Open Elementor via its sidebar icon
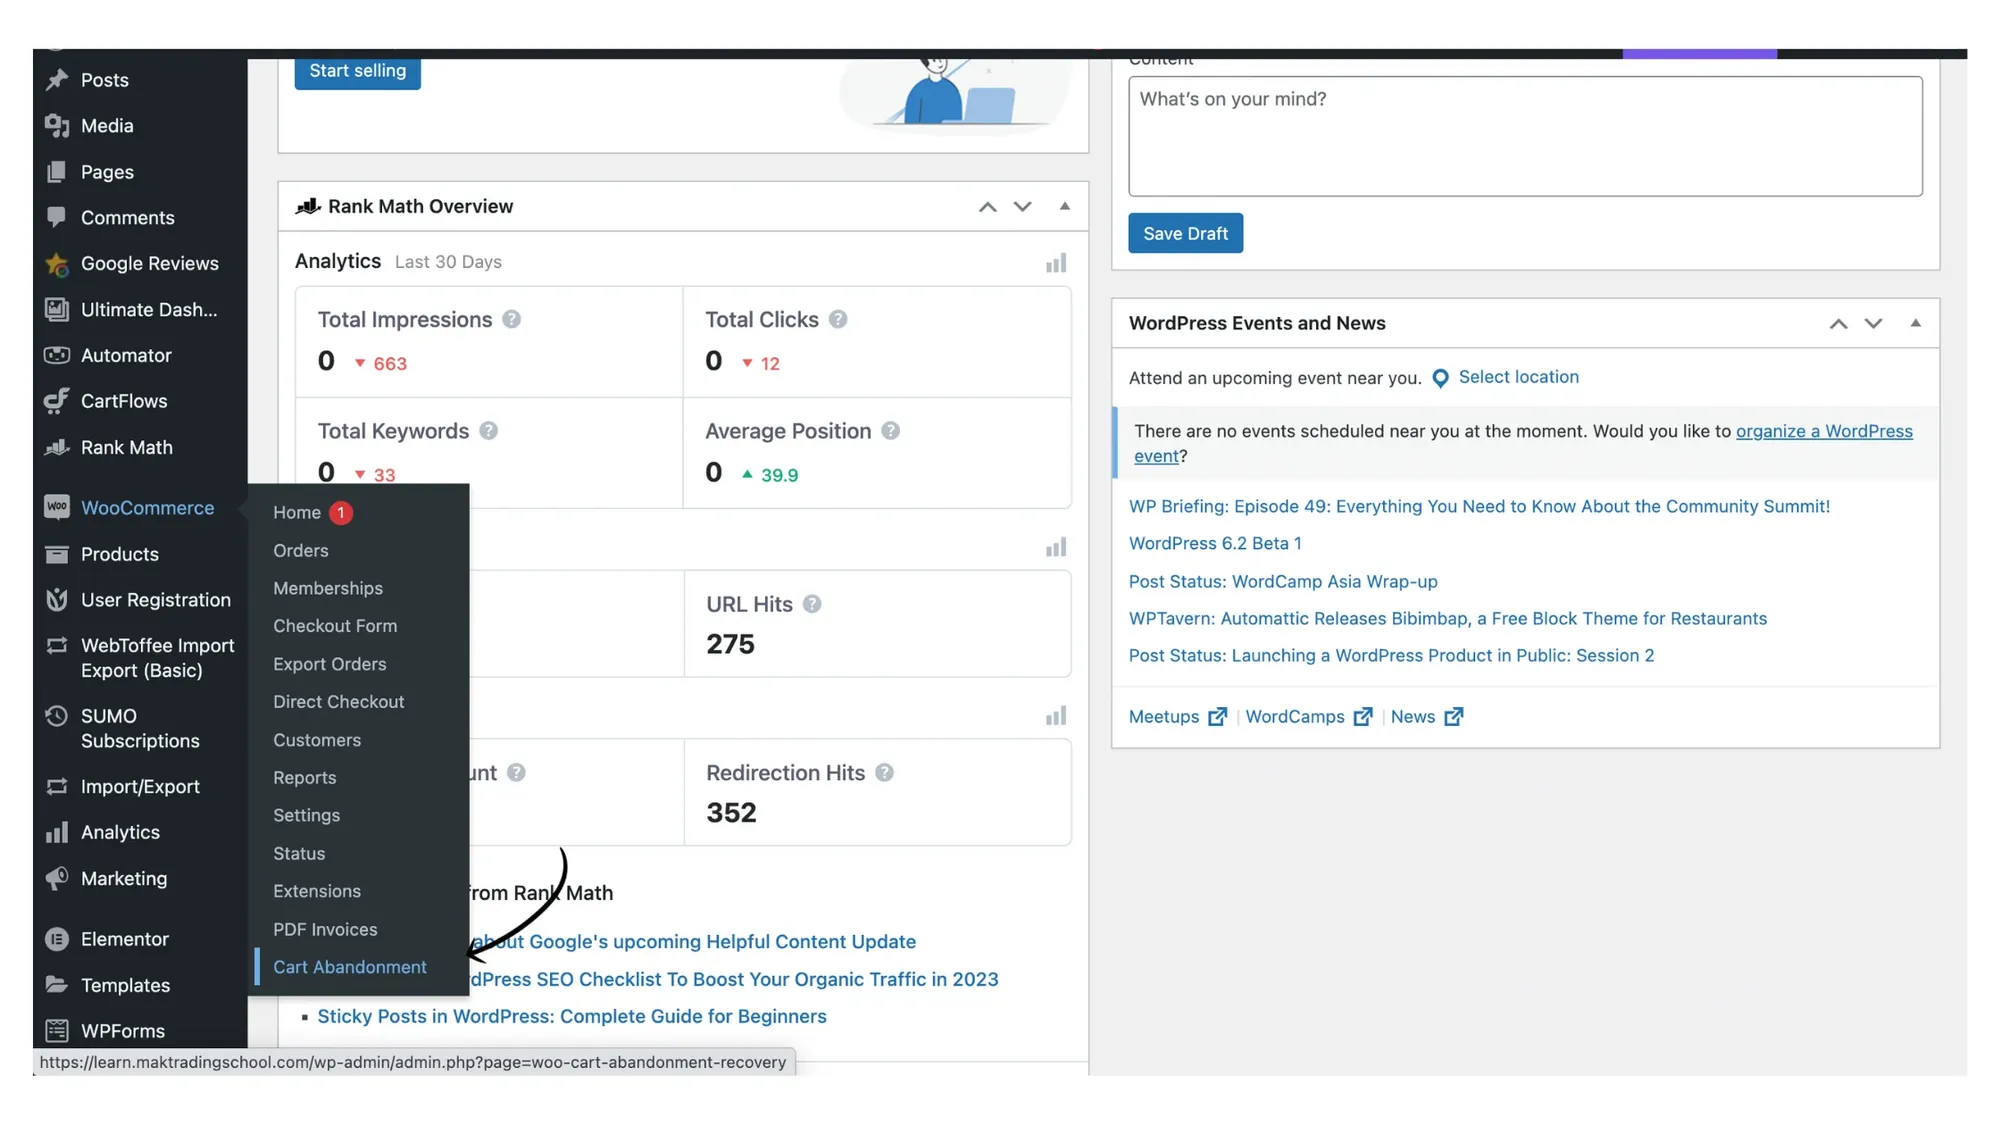Screen dimensions: 2000x1125 click(58, 938)
